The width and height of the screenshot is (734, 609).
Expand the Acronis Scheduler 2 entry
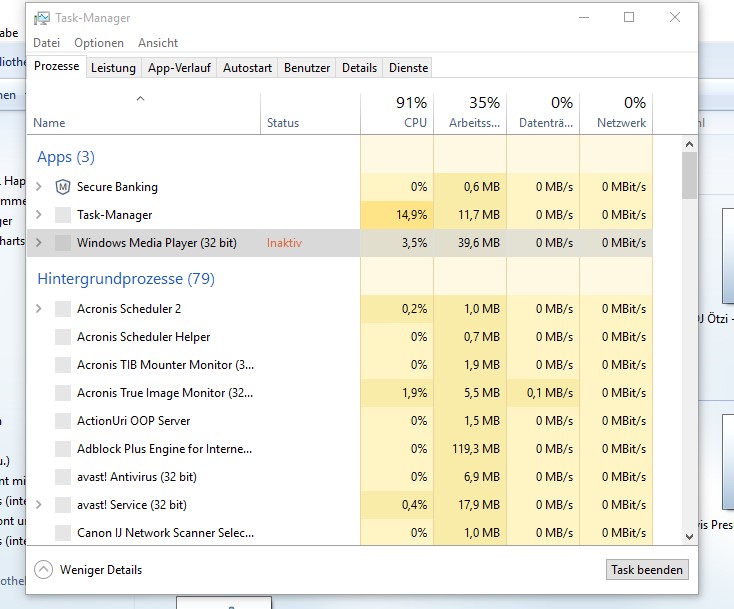tap(39, 309)
